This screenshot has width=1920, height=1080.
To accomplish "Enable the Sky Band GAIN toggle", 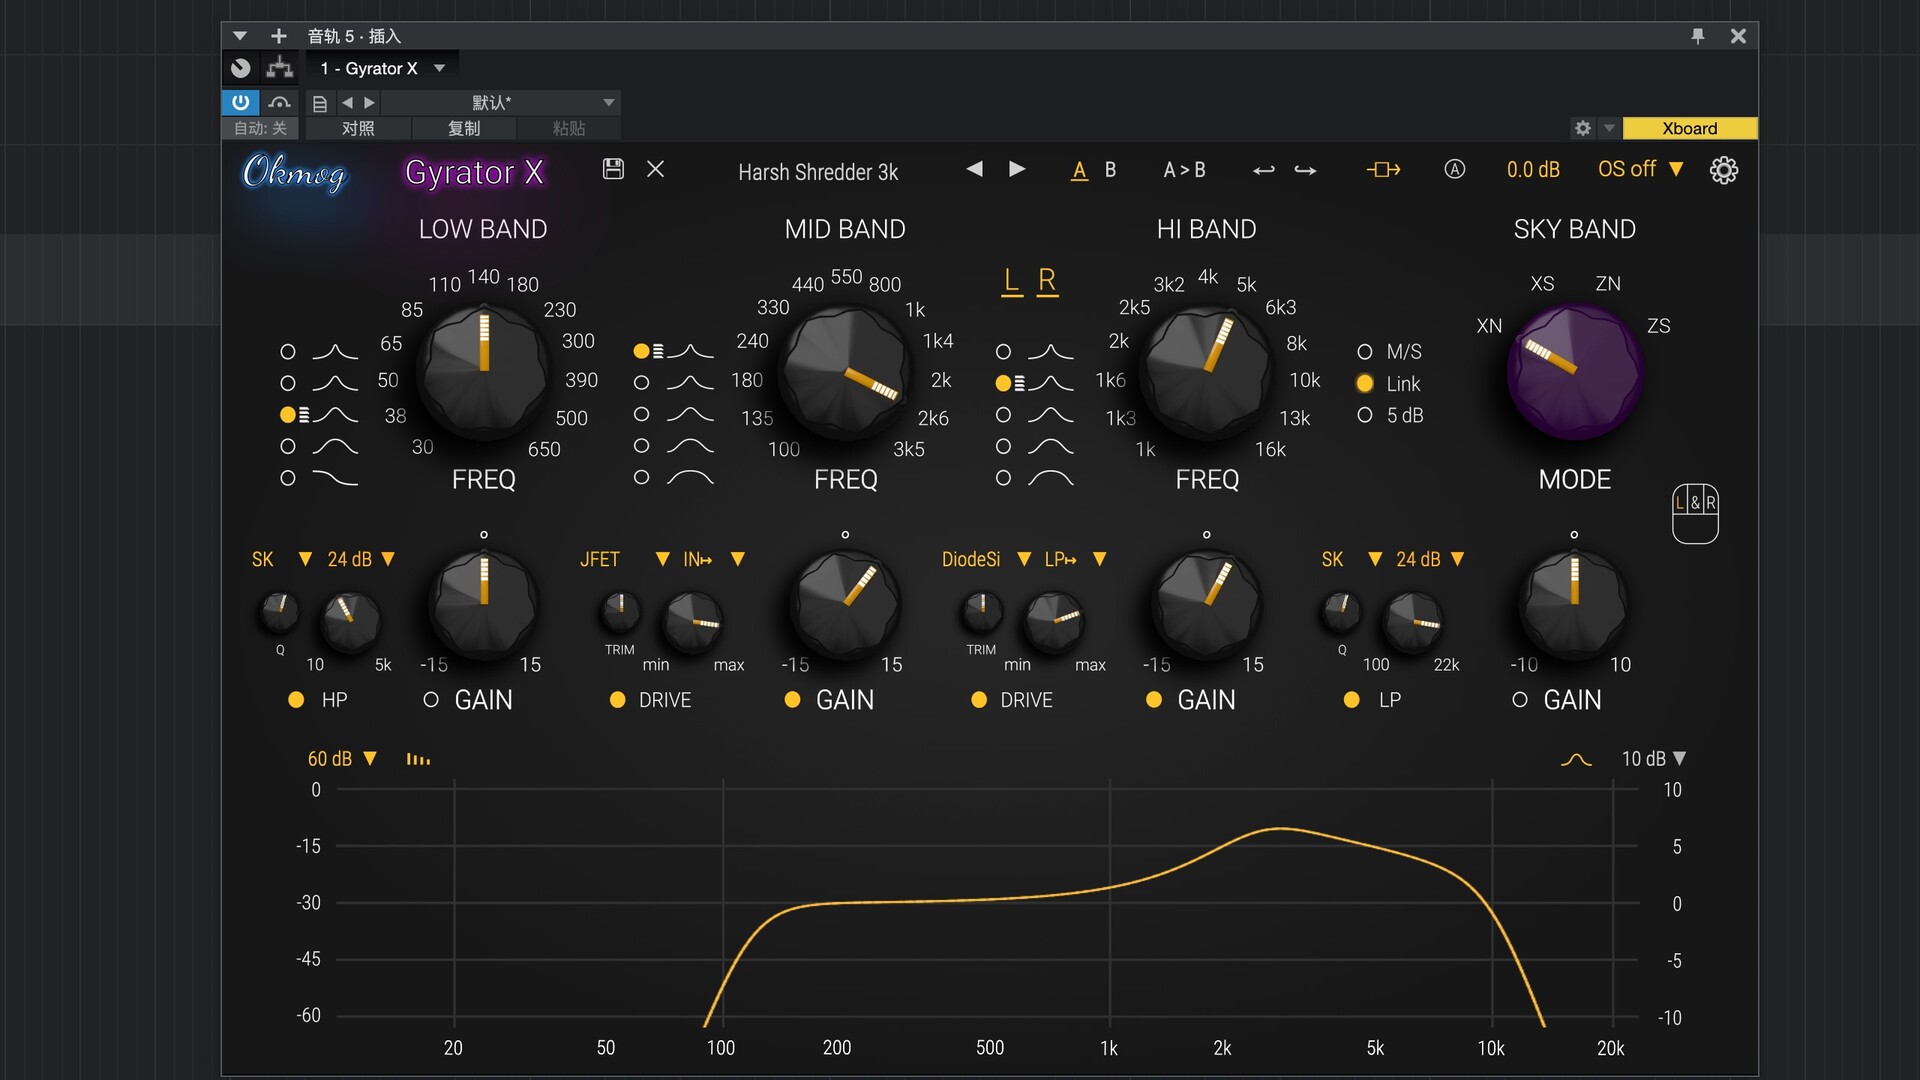I will [1520, 700].
